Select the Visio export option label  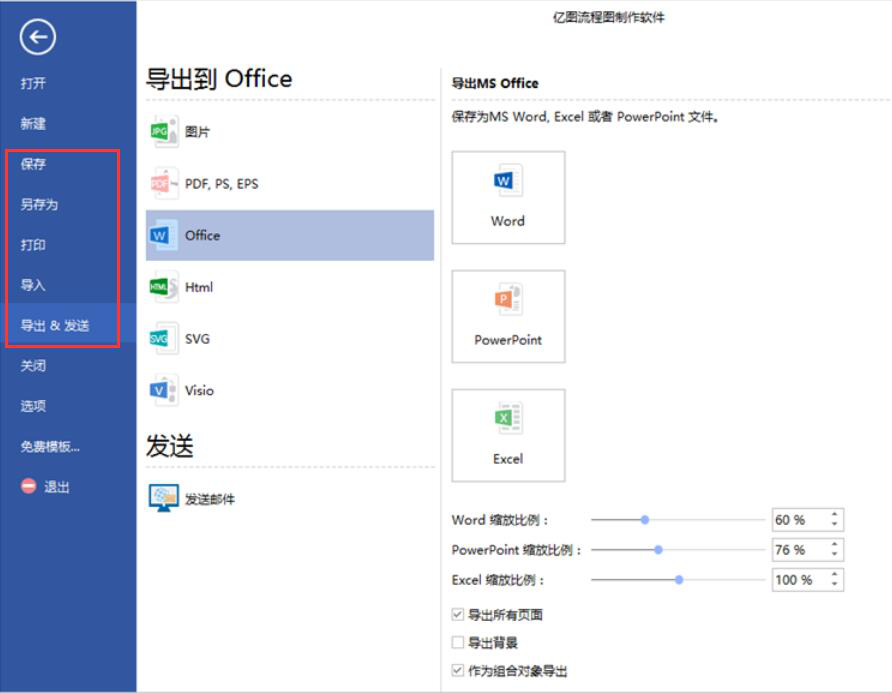pos(199,391)
